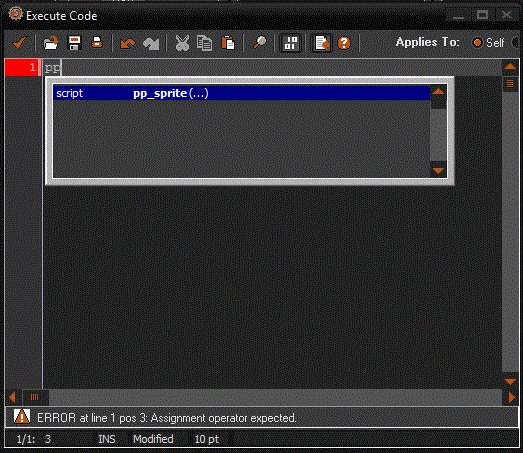523x453 pixels.
Task: Paste from clipboard with the clipboard icon
Action: [x=228, y=43]
